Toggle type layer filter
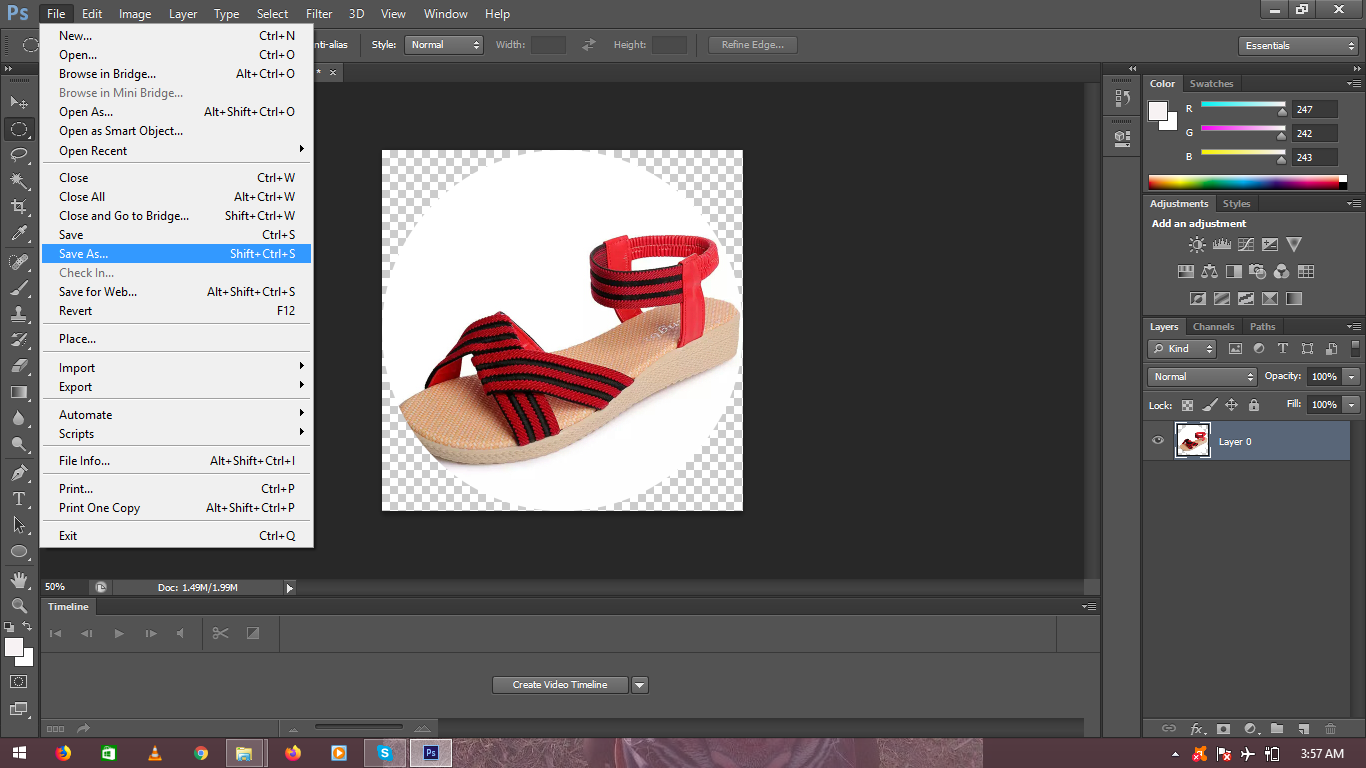 [1283, 349]
